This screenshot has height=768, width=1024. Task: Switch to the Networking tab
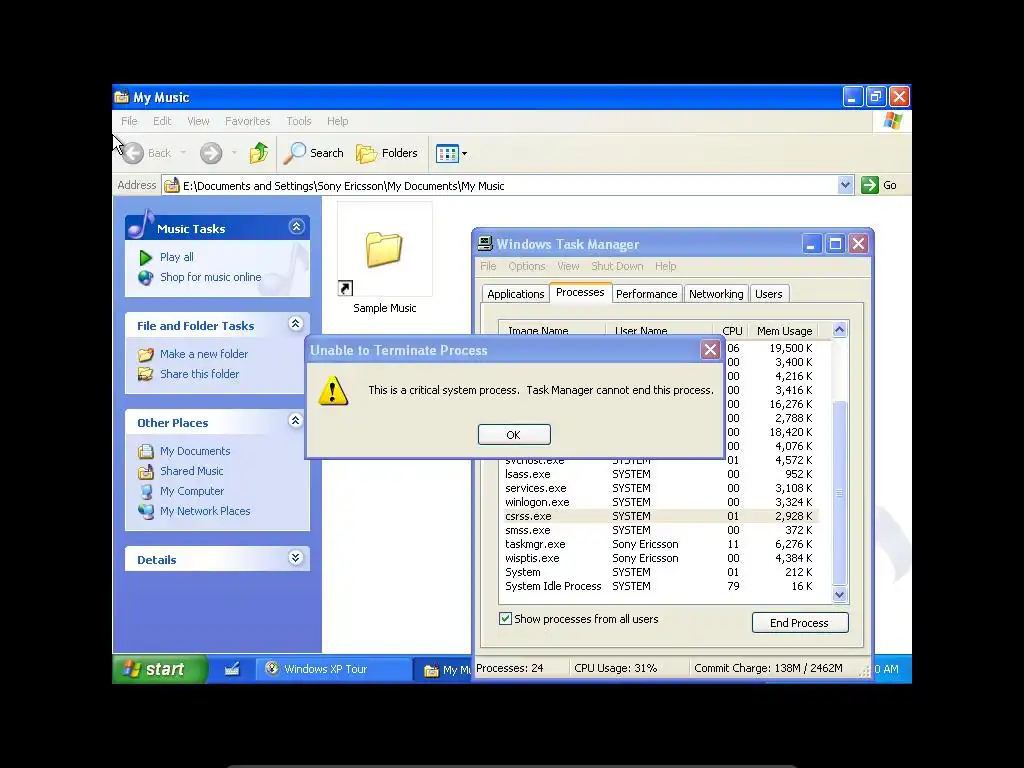(716, 294)
